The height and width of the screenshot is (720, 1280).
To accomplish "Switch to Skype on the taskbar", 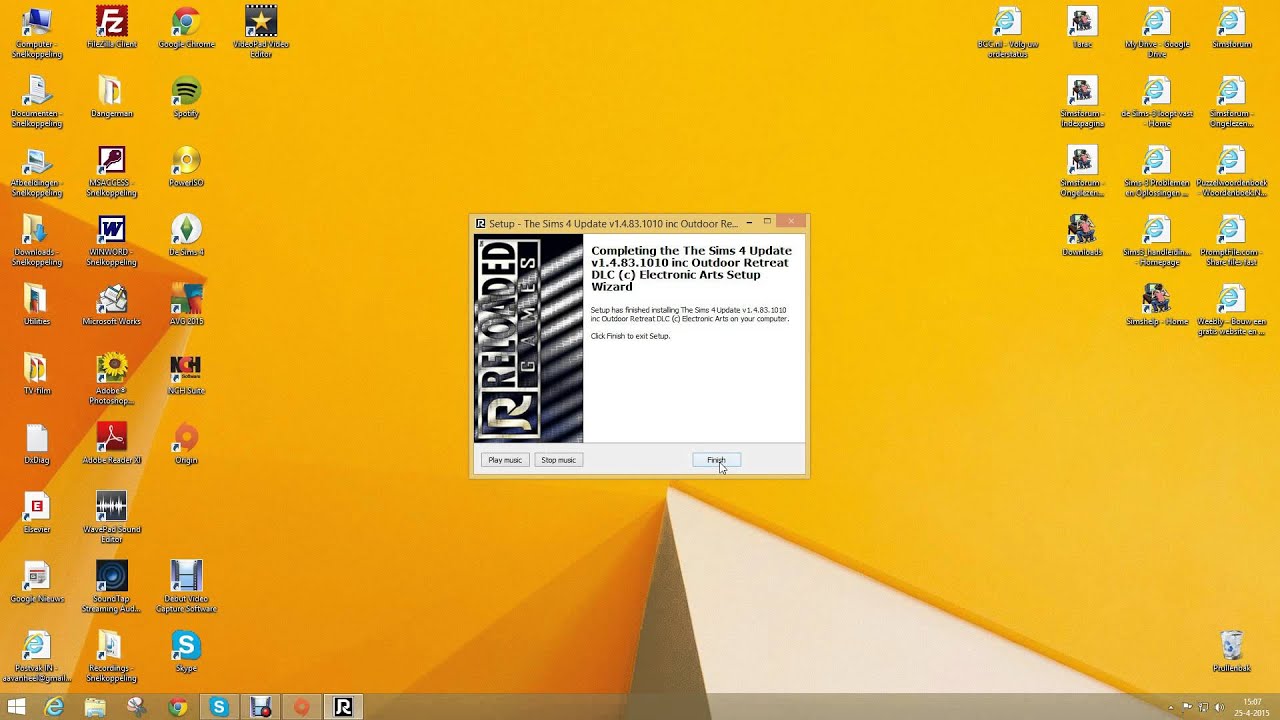I will (x=219, y=707).
